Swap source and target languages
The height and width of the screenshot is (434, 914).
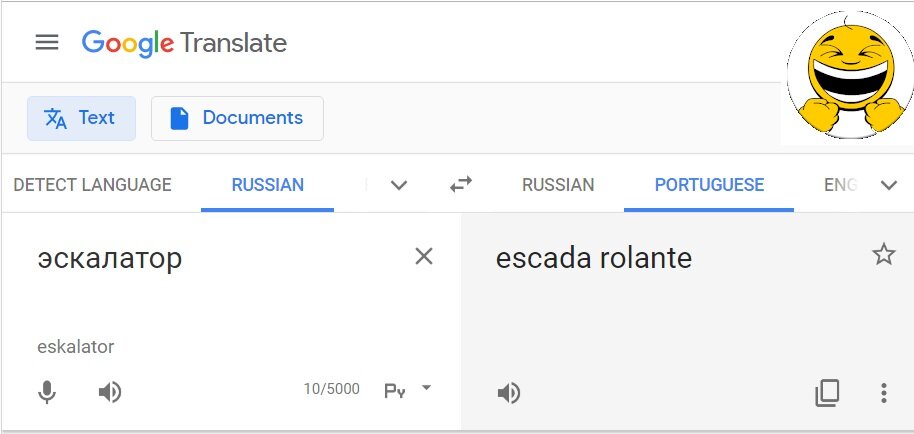[460, 185]
